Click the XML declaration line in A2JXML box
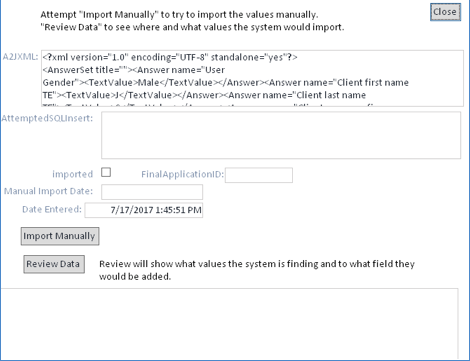 (x=170, y=57)
